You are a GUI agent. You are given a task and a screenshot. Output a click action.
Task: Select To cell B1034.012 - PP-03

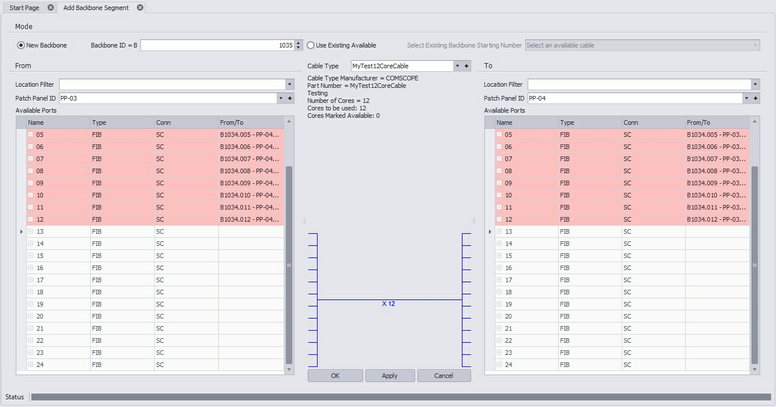click(x=718, y=219)
